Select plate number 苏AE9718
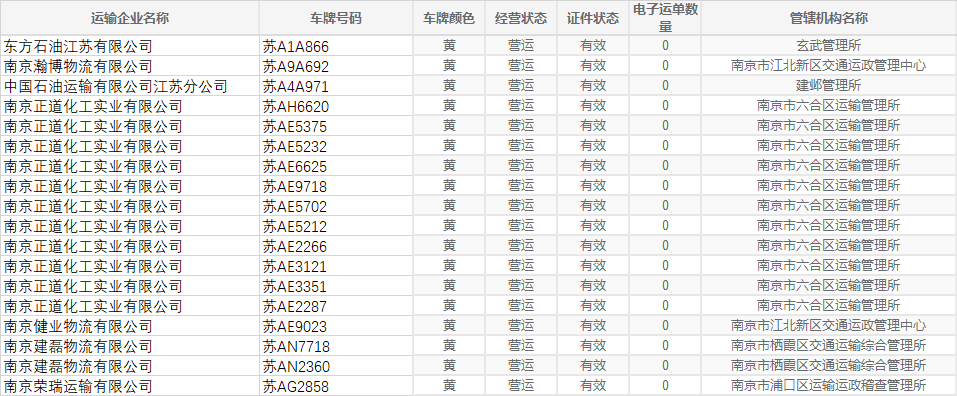 pyautogui.click(x=336, y=186)
